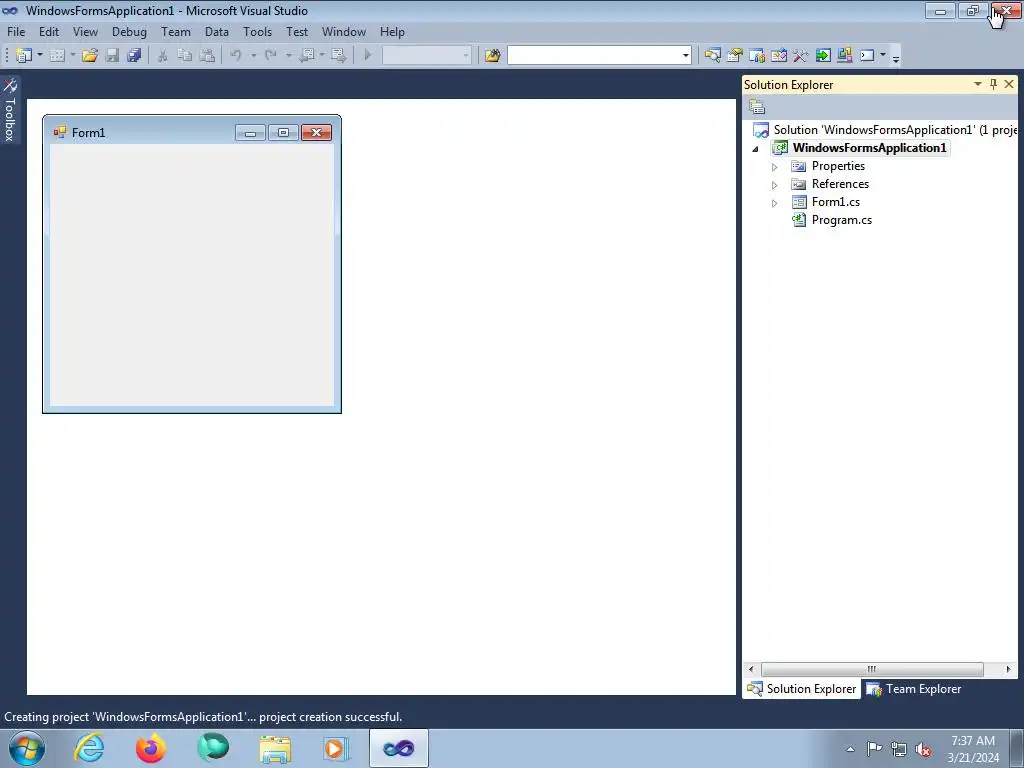
Task: Open the Redo history dropdown arrow
Action: pyautogui.click(x=288, y=56)
